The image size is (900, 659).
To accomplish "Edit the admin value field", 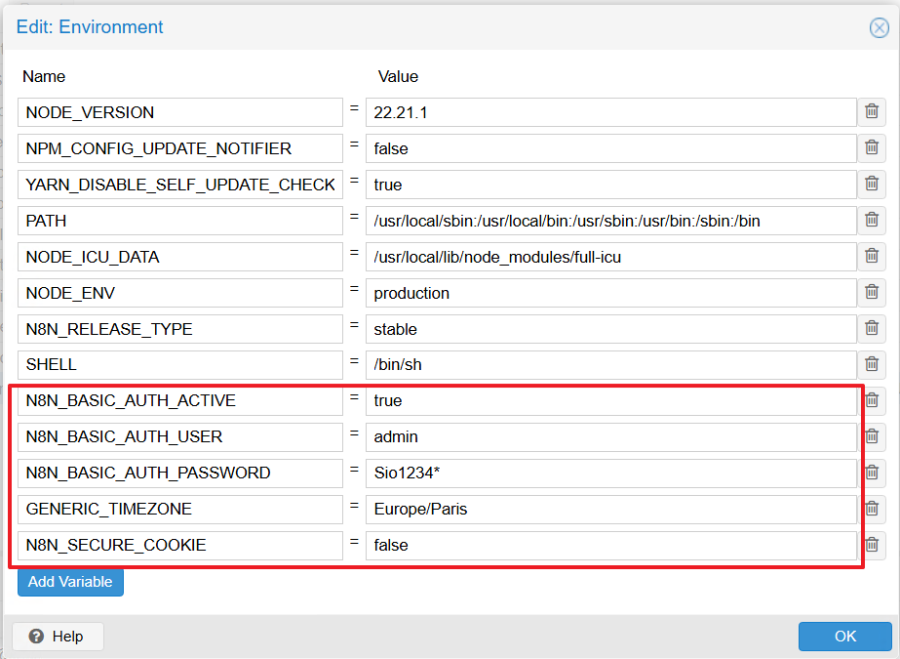I will coord(610,437).
